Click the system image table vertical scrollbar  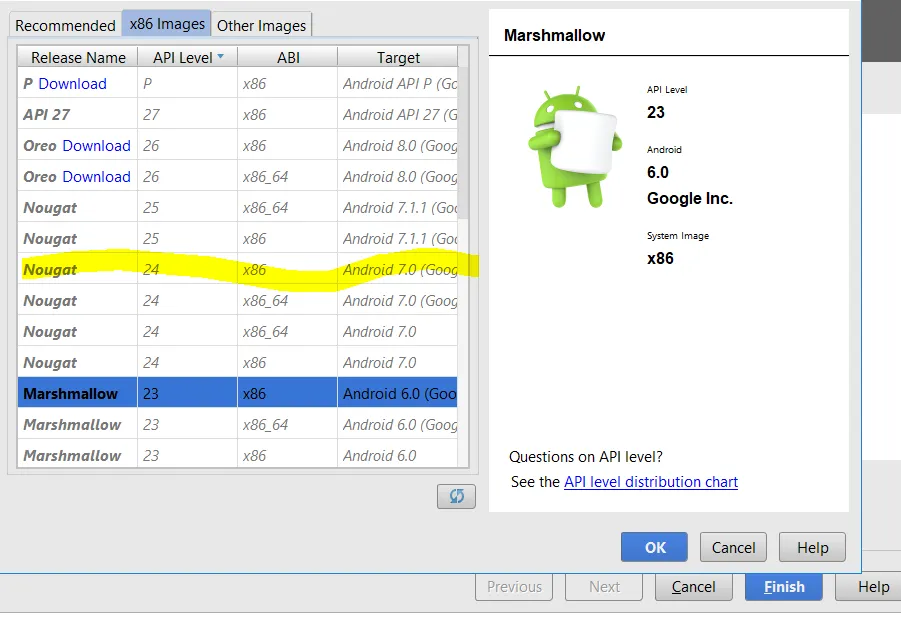463,144
